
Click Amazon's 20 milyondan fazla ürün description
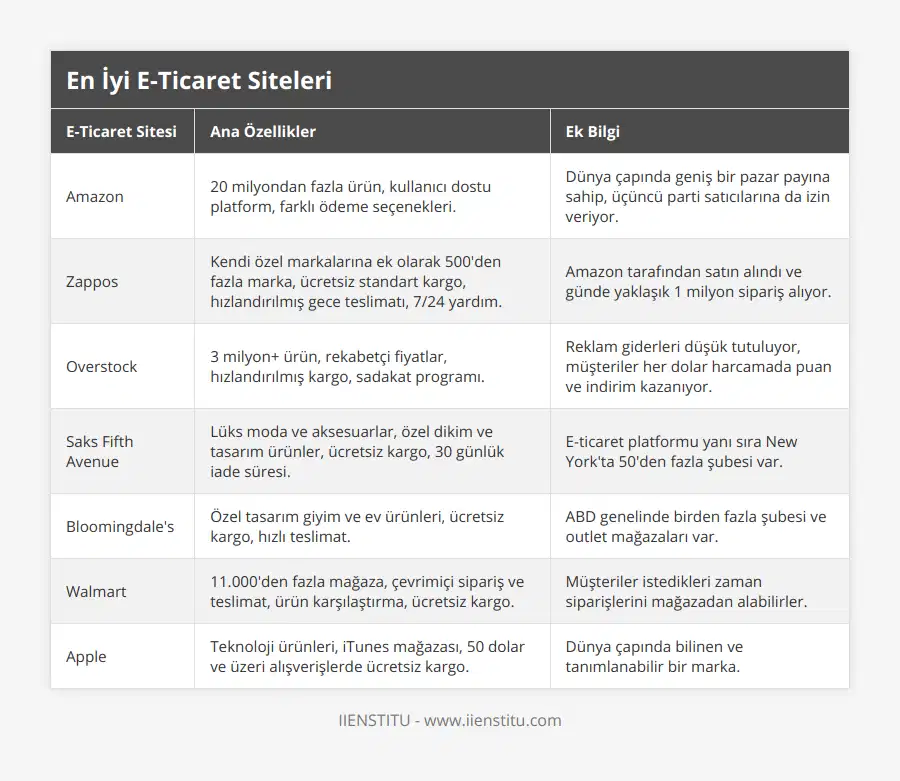[x=350, y=197]
